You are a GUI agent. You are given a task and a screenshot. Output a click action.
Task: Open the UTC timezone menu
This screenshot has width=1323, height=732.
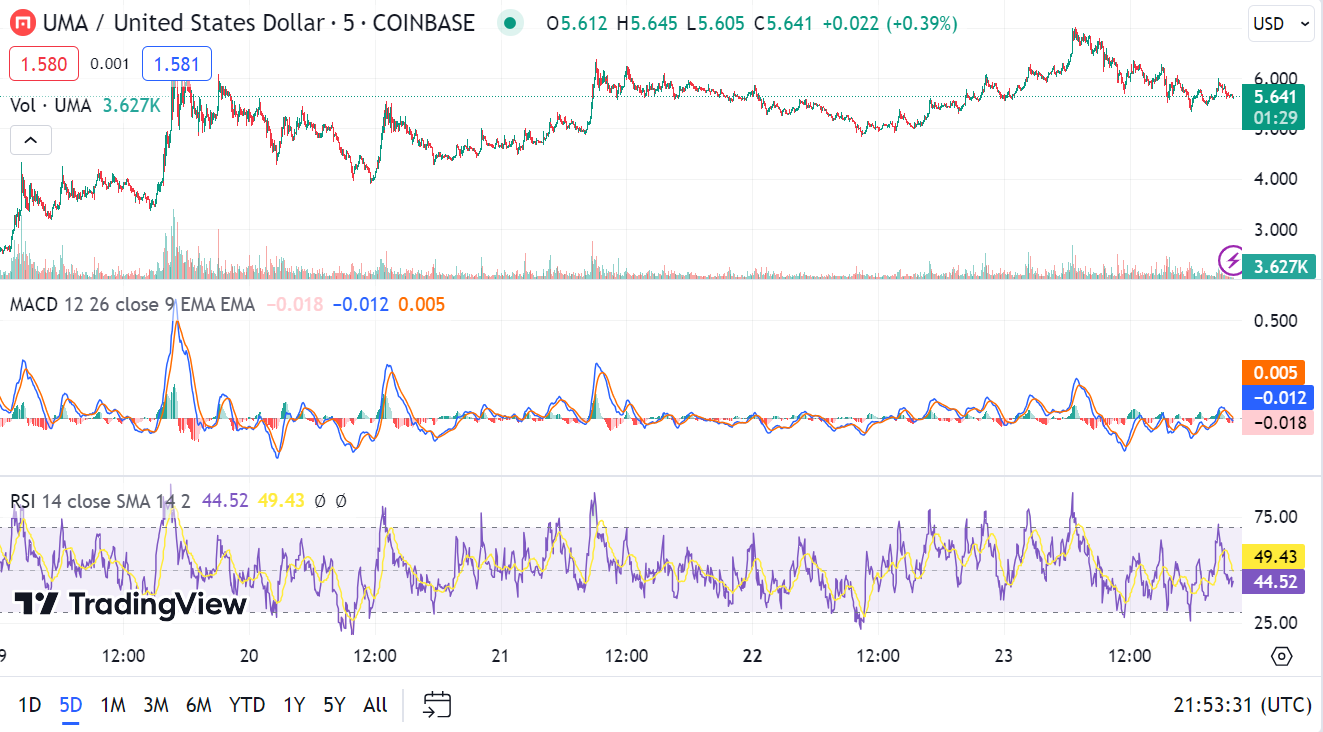pos(1242,705)
